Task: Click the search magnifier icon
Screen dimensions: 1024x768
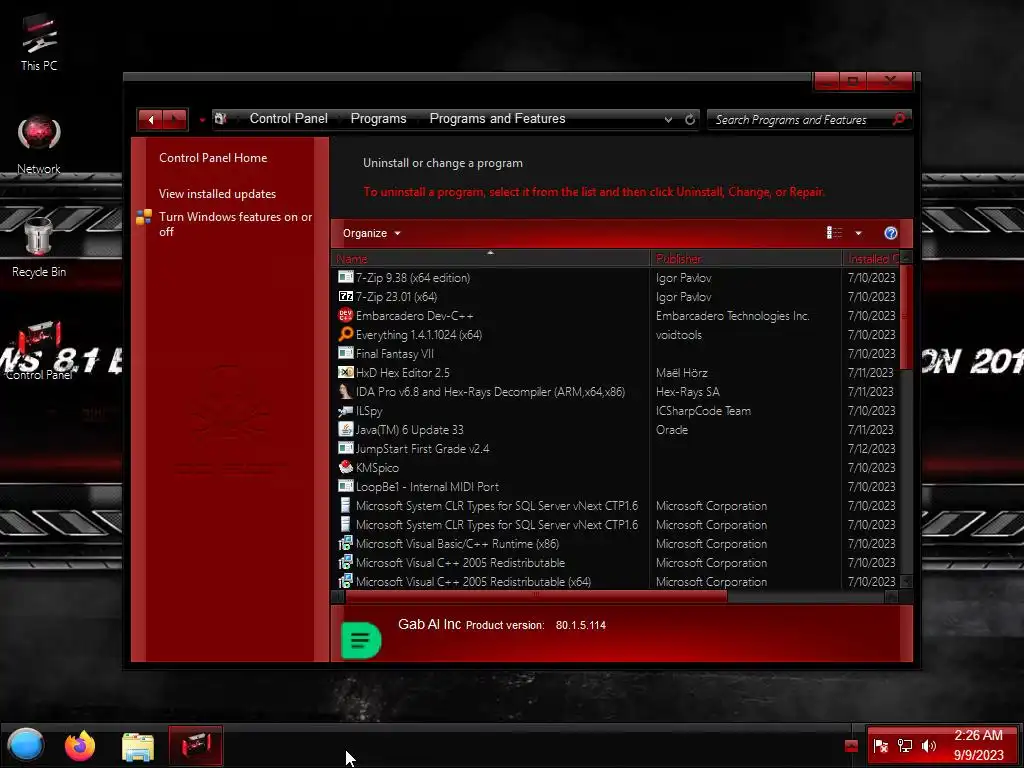Action: (x=899, y=119)
